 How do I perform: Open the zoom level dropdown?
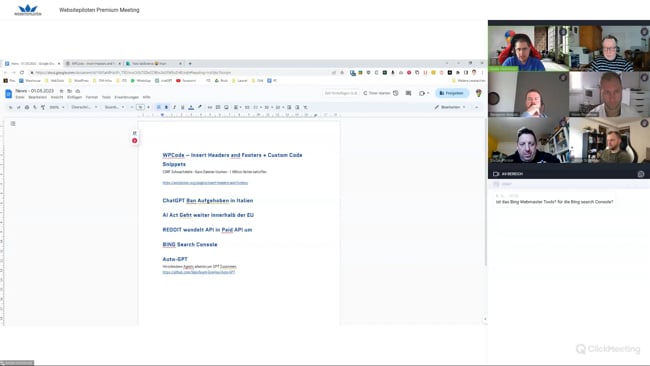(x=57, y=107)
